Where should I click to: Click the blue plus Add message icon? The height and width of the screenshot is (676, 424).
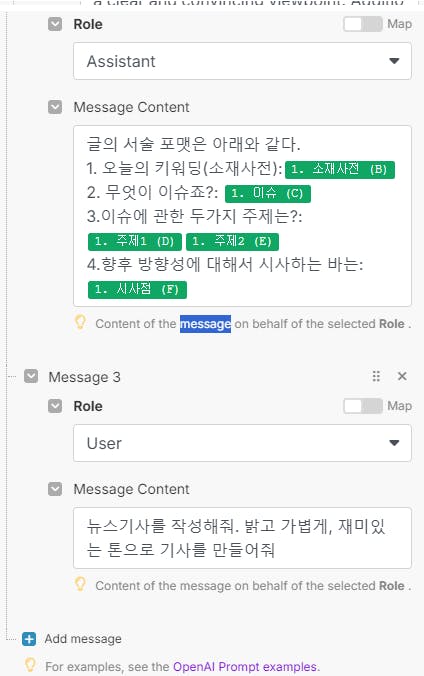[x=29, y=638]
